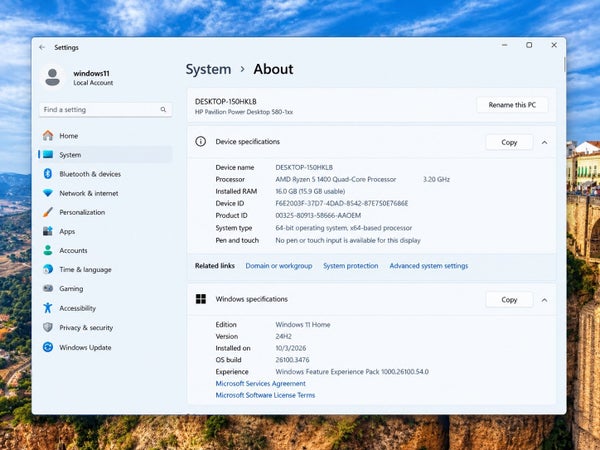Open Windows Update label
The image size is (600, 450).
(85, 347)
